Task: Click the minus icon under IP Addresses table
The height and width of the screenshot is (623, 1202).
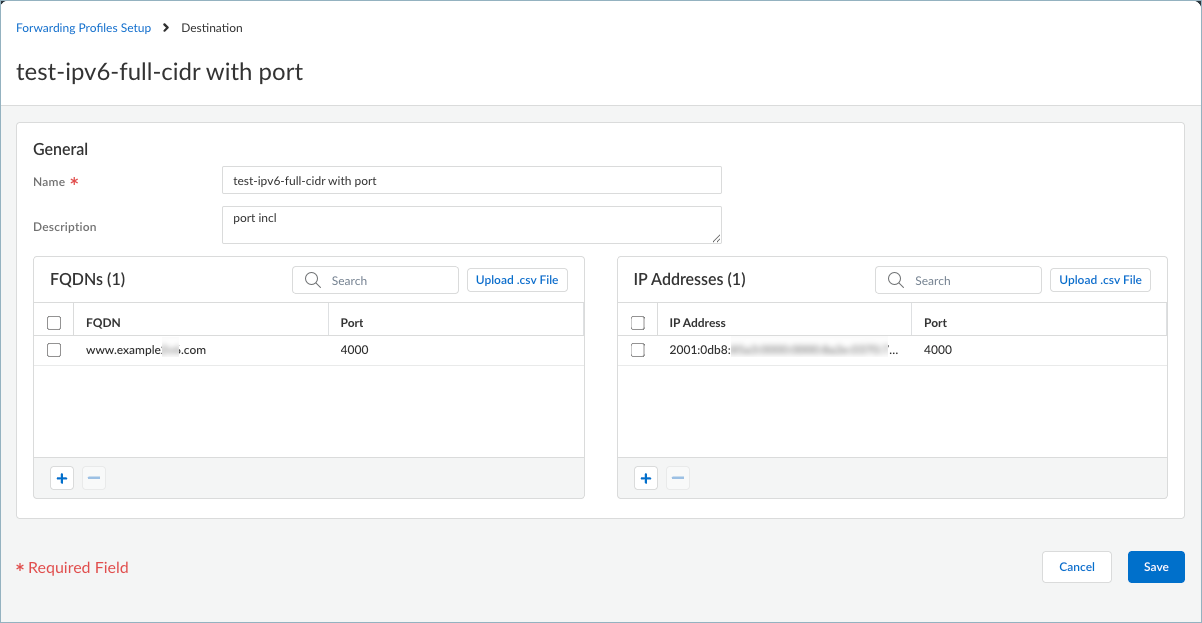Action: point(678,478)
